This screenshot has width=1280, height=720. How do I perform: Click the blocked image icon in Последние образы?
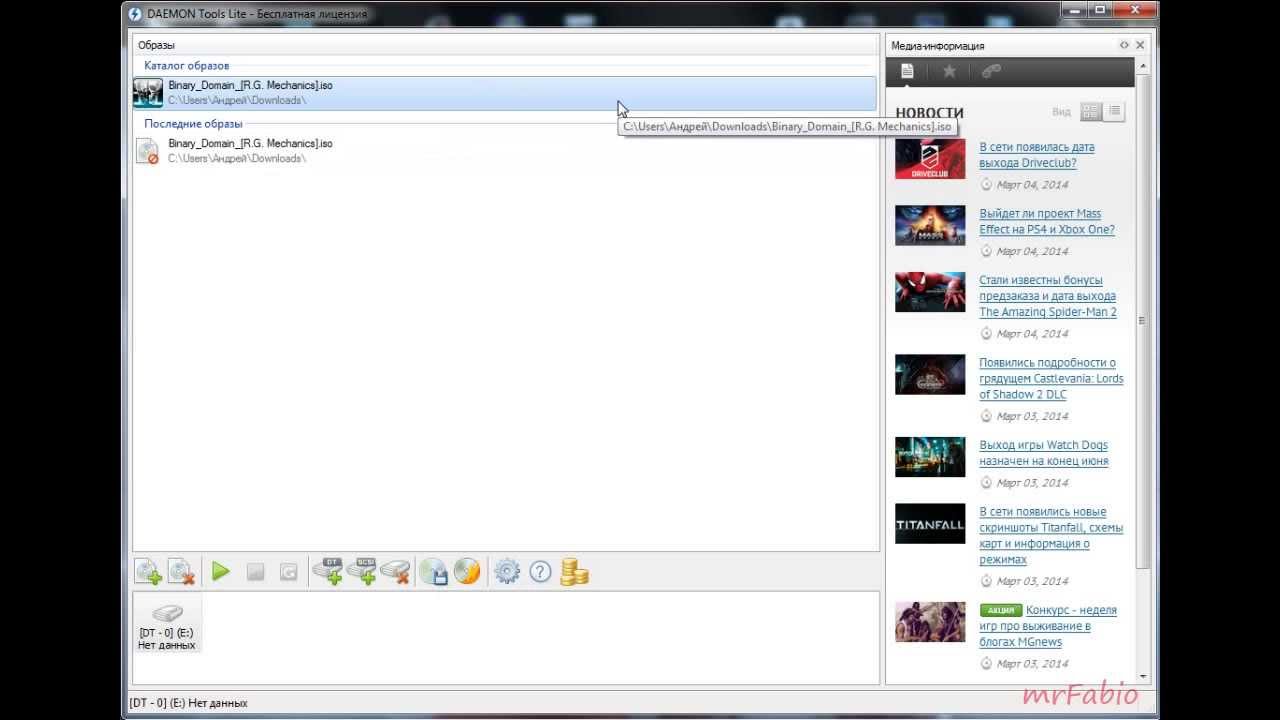(148, 151)
